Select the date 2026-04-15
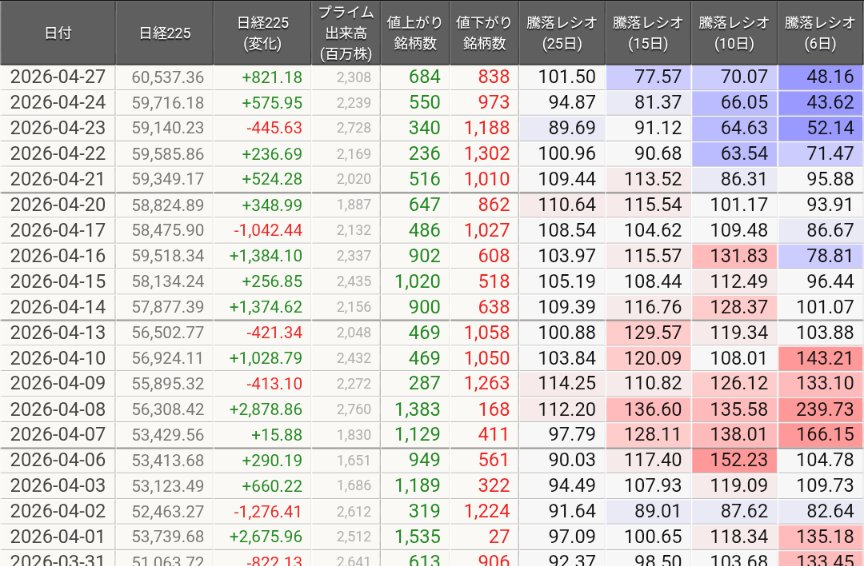This screenshot has height=566, width=864. coord(58,281)
